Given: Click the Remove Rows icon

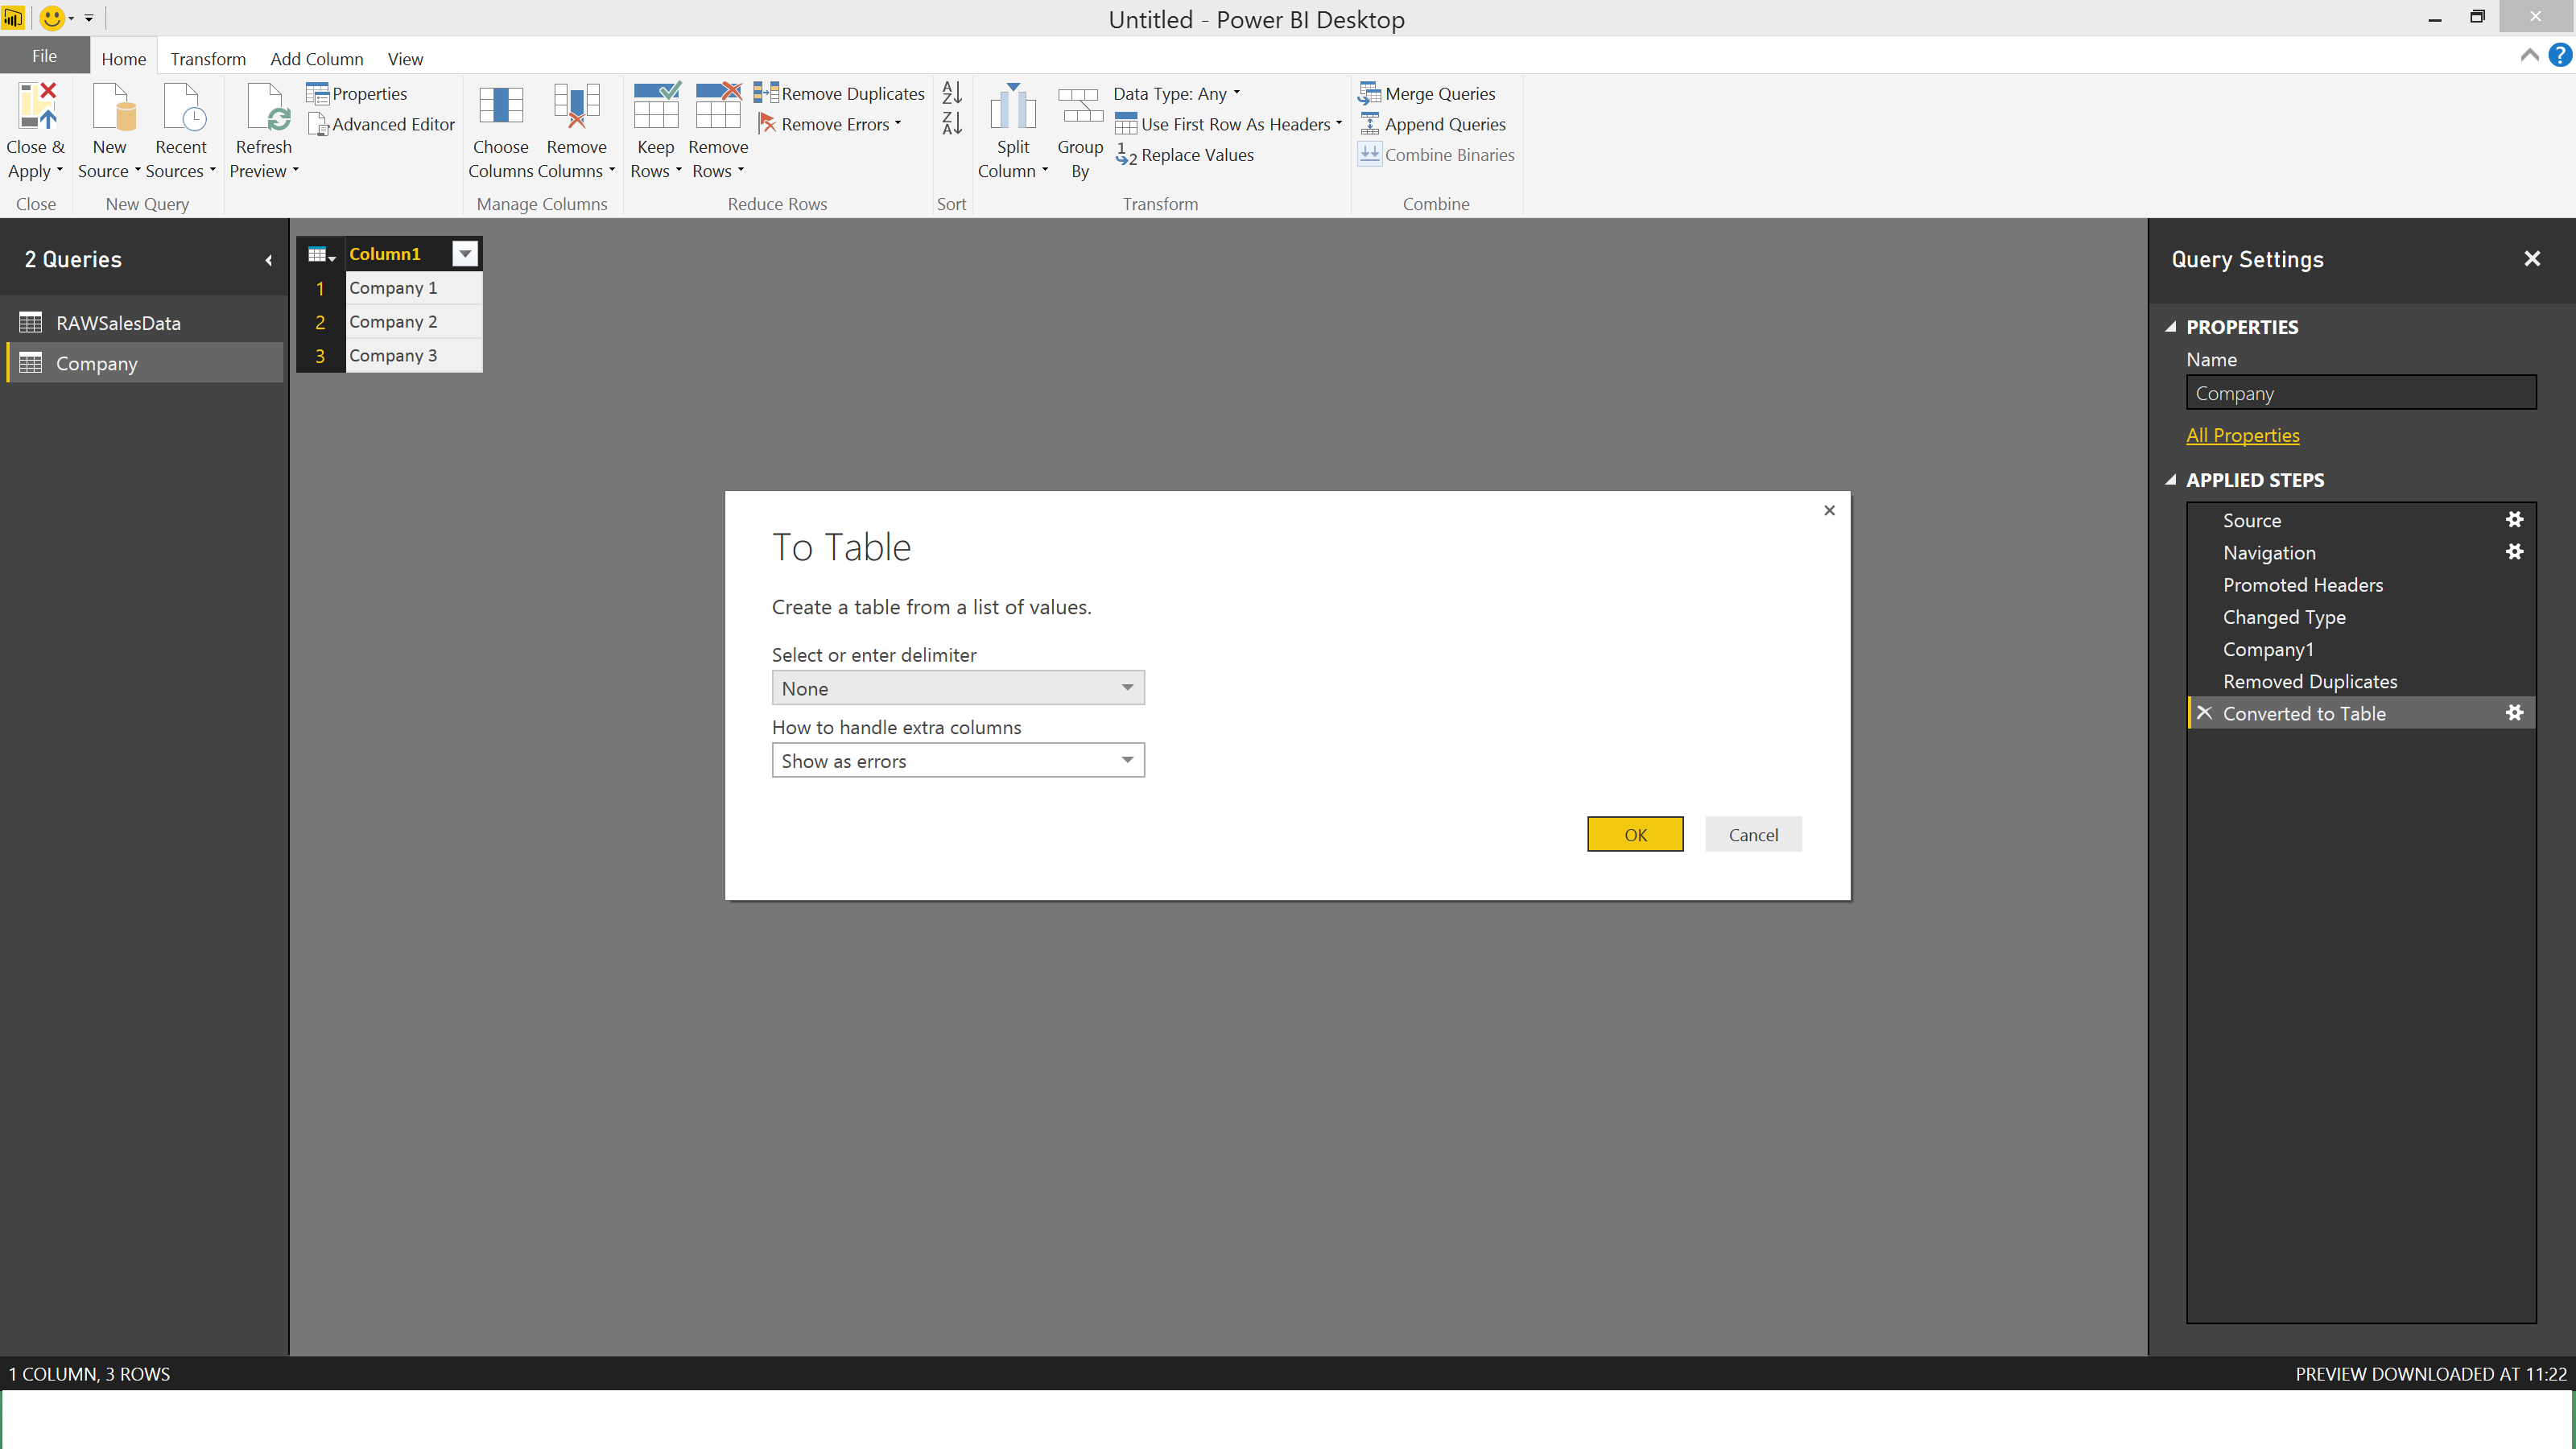Looking at the screenshot, I should (718, 106).
